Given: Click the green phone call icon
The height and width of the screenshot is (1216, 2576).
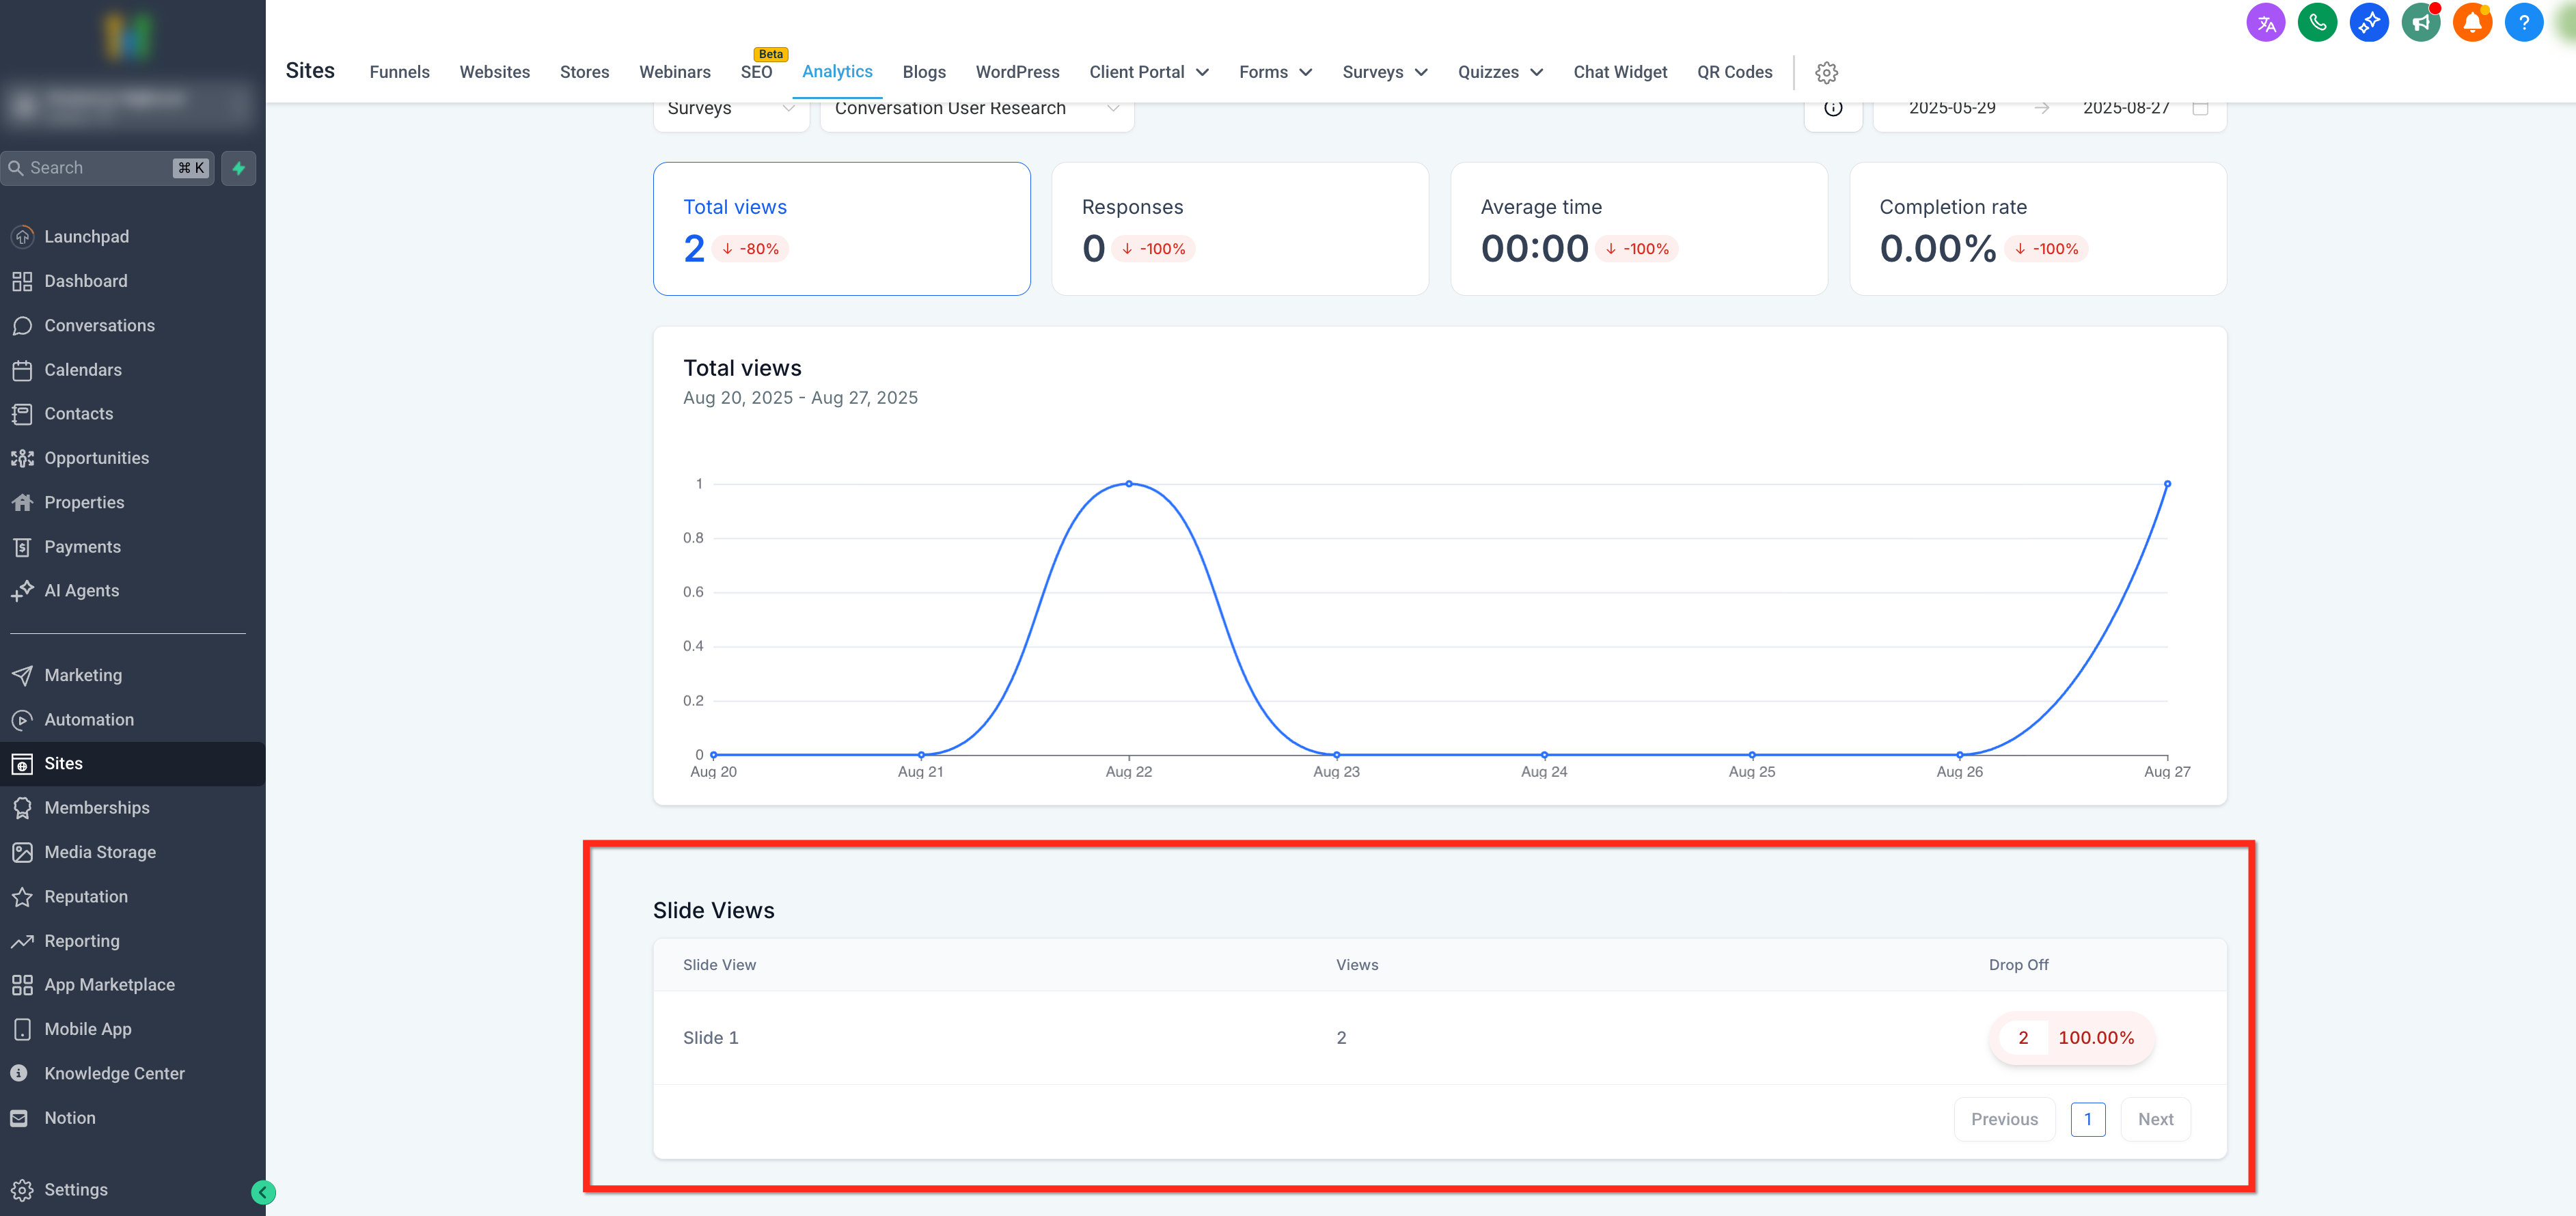Looking at the screenshot, I should [2317, 22].
